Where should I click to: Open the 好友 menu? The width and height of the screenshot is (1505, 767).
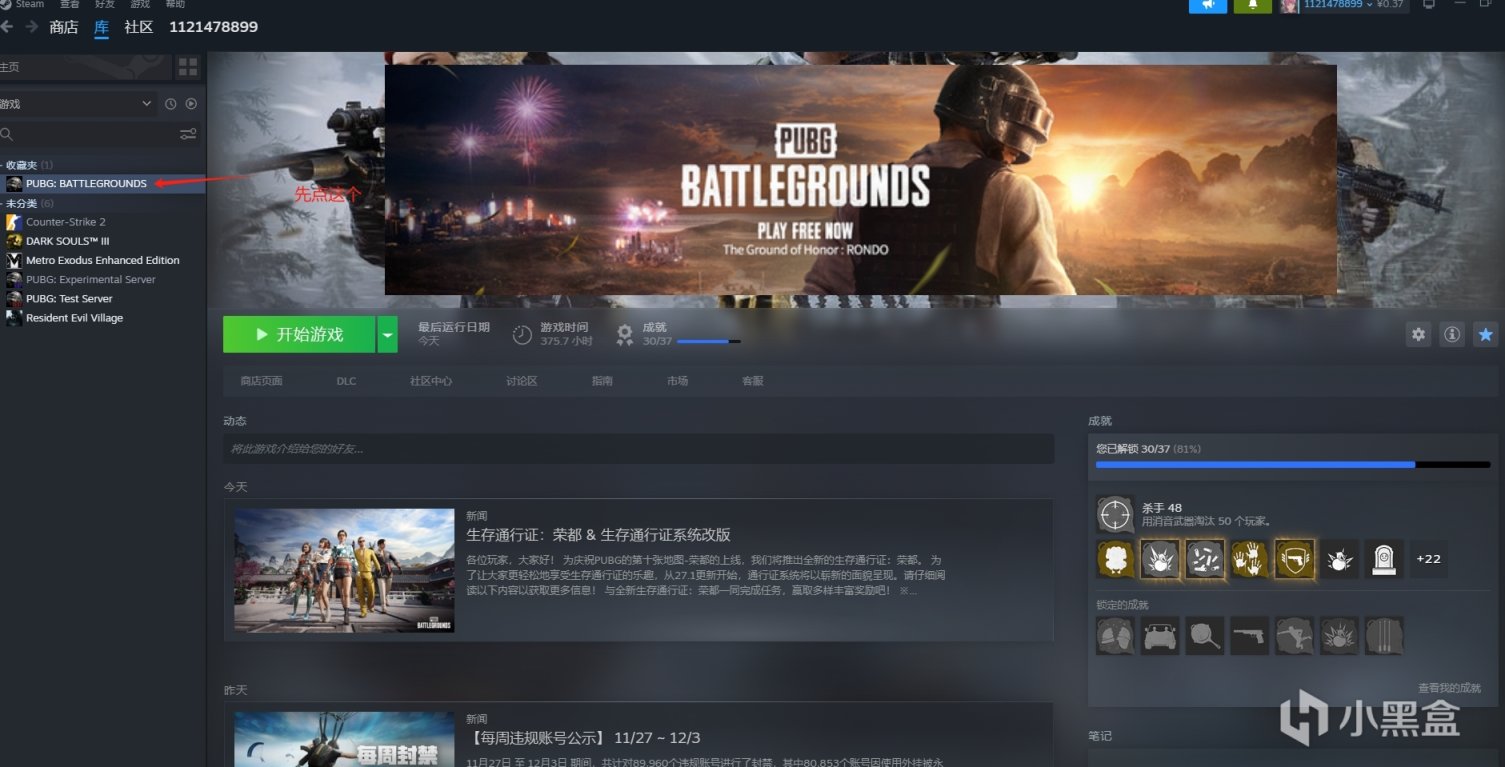tap(104, 4)
